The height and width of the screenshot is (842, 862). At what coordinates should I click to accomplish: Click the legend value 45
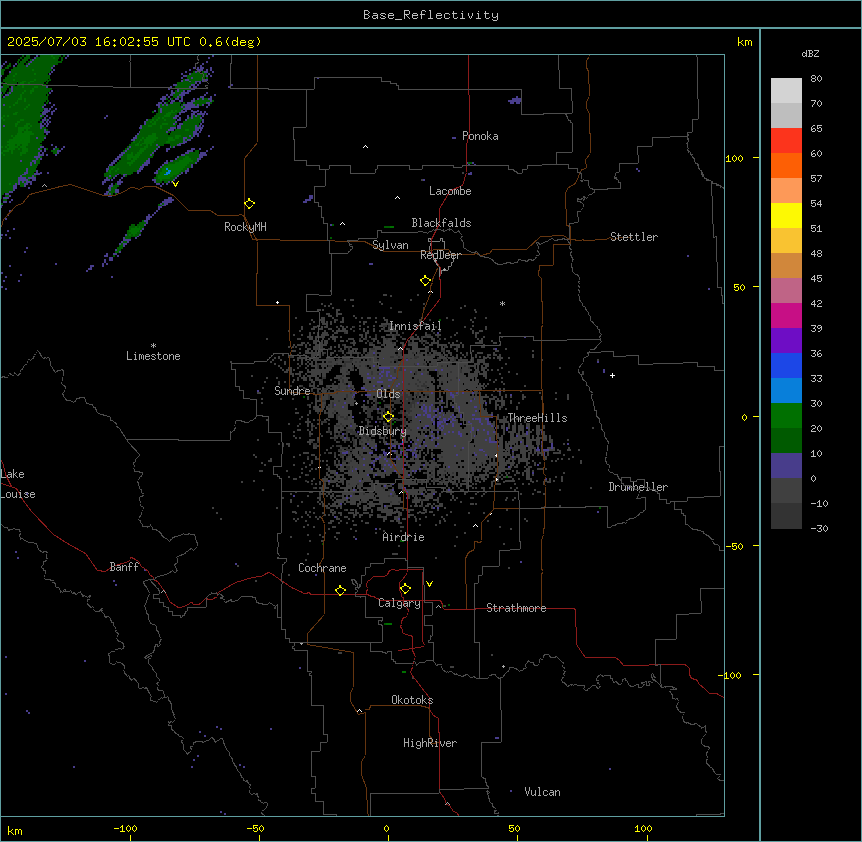click(816, 278)
